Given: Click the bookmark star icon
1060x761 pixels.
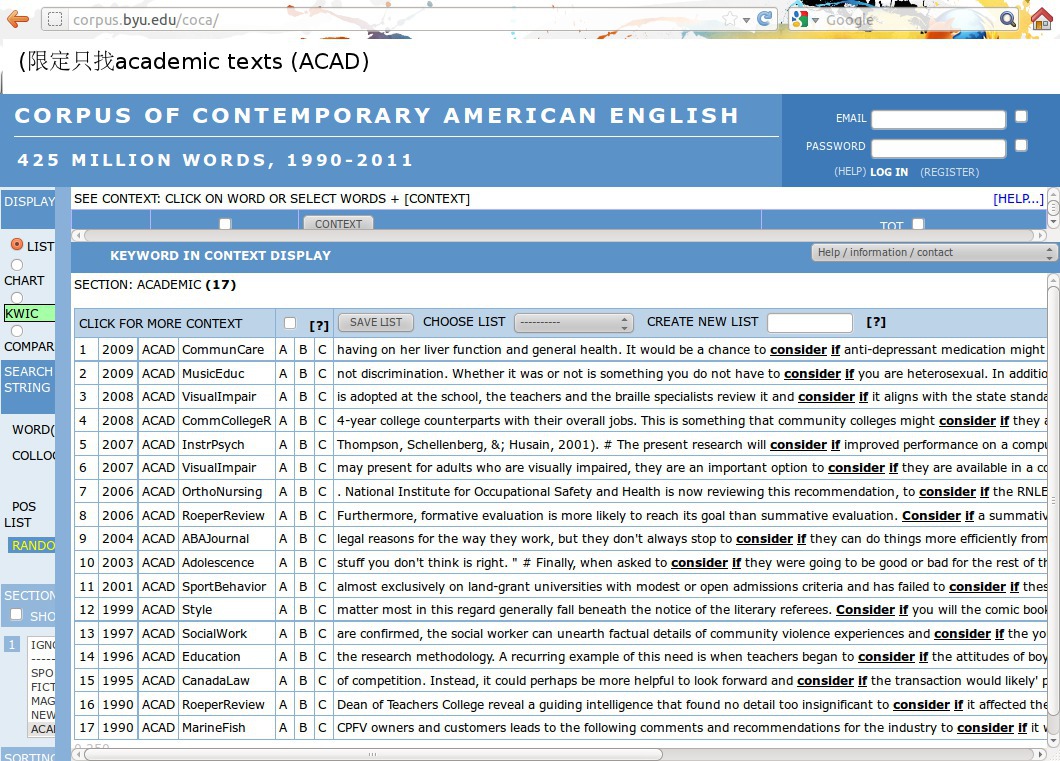Looking at the screenshot, I should coord(729,19).
